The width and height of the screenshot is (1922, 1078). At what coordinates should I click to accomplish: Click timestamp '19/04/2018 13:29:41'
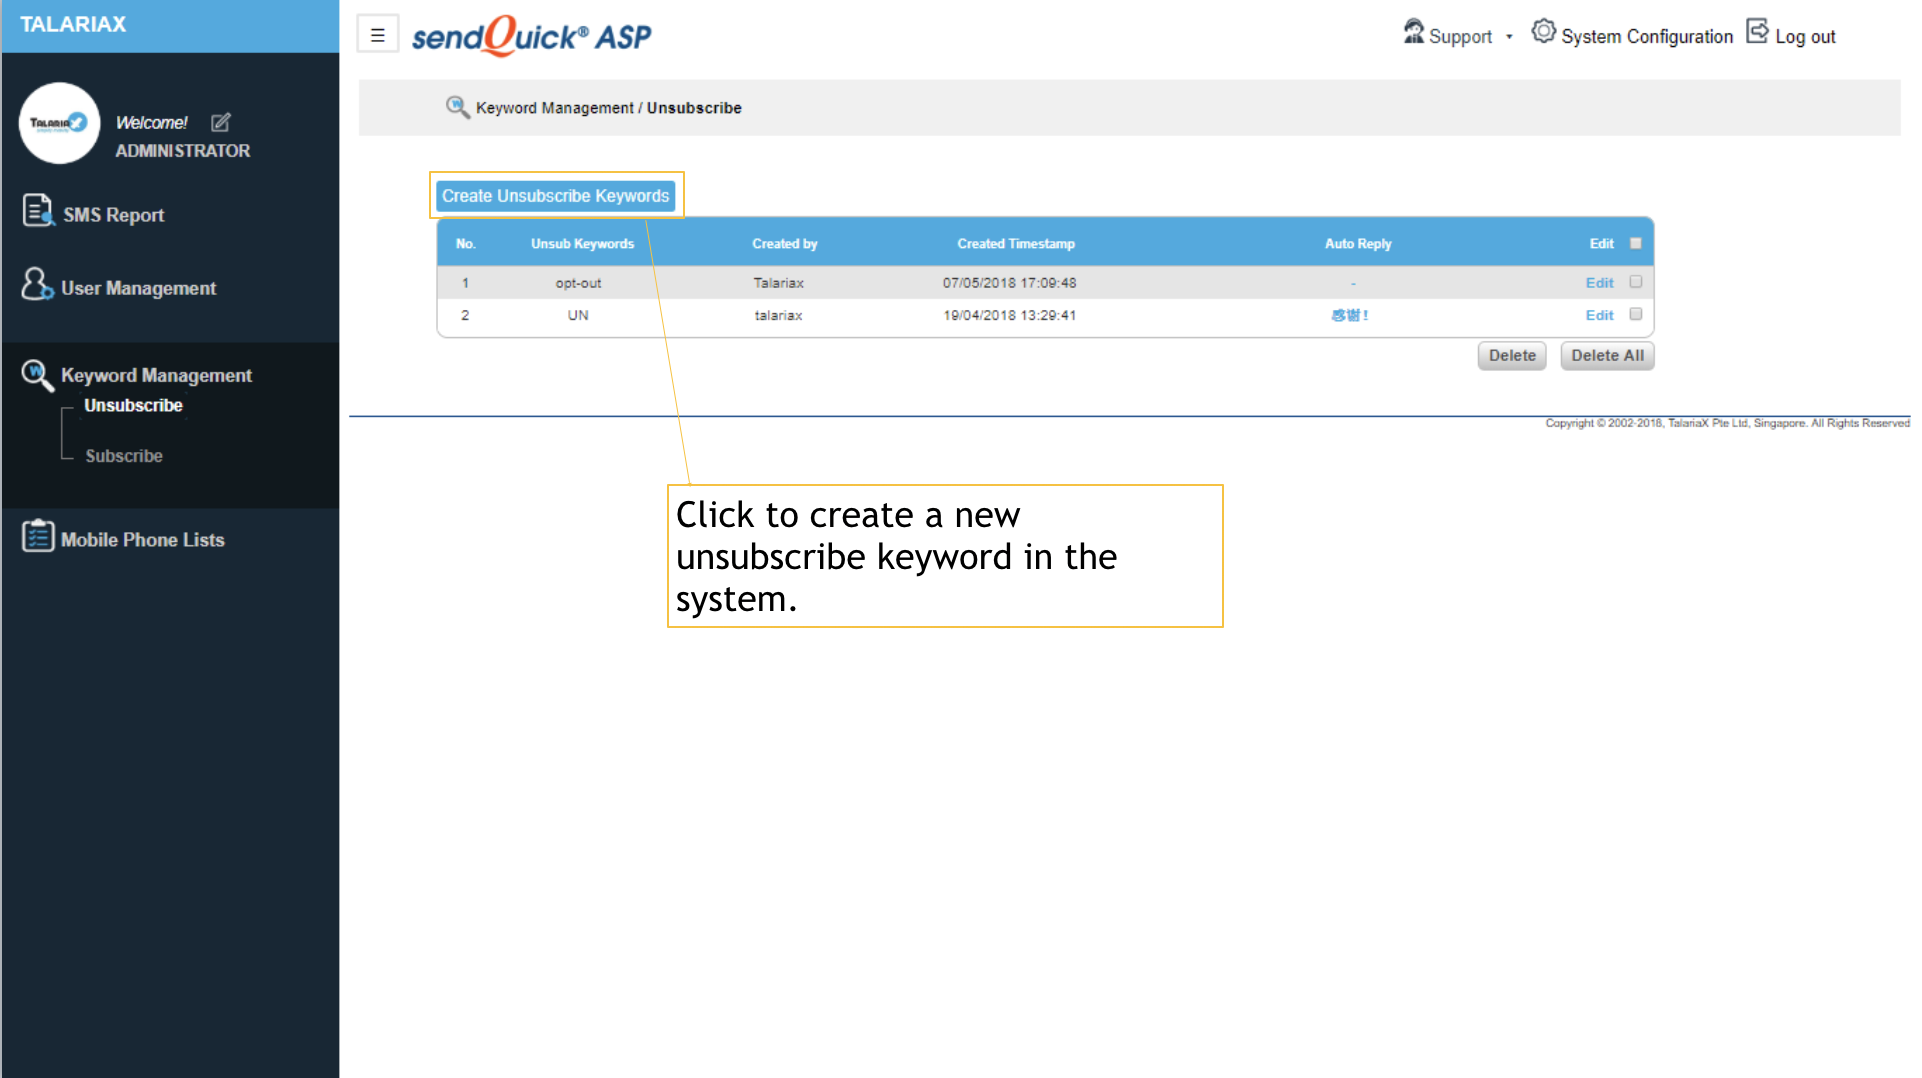pos(1009,315)
